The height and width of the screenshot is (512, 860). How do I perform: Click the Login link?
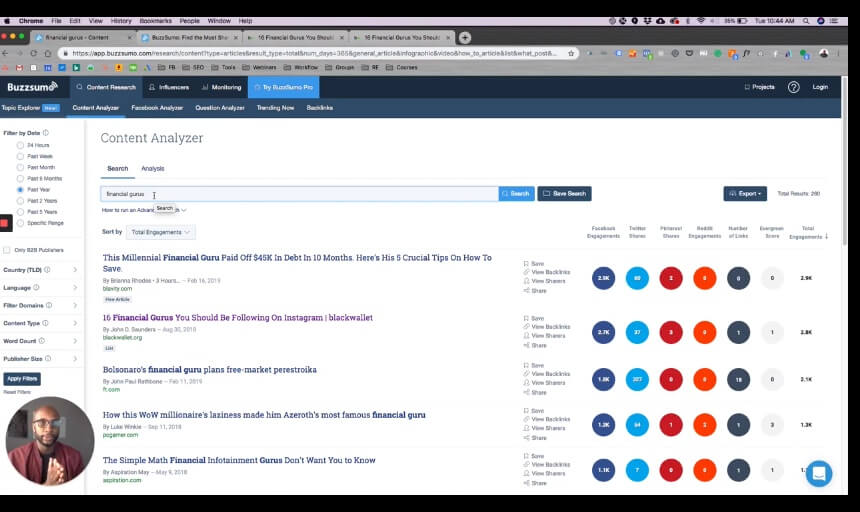(820, 87)
